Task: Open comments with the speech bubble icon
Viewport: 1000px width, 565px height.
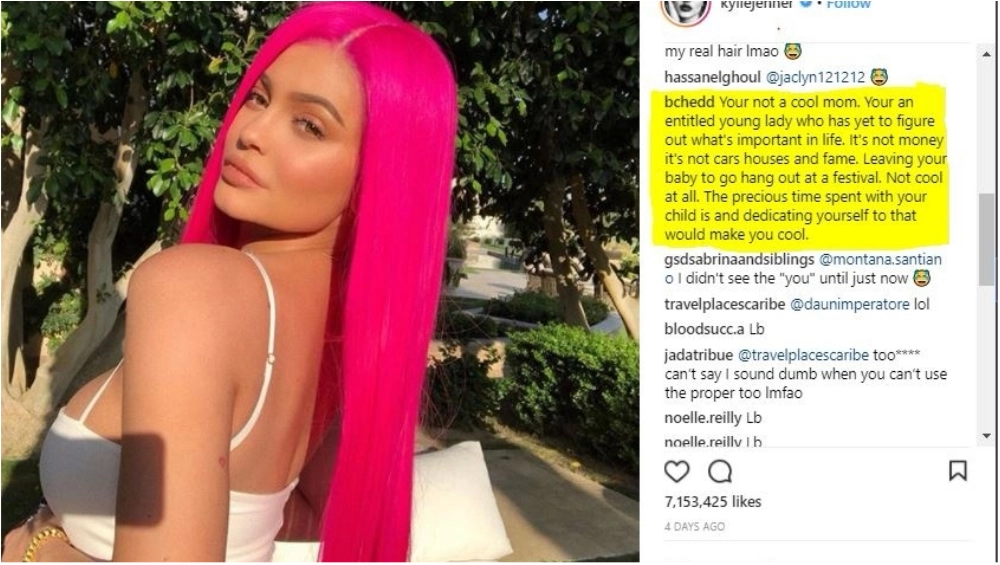Action: pos(720,472)
